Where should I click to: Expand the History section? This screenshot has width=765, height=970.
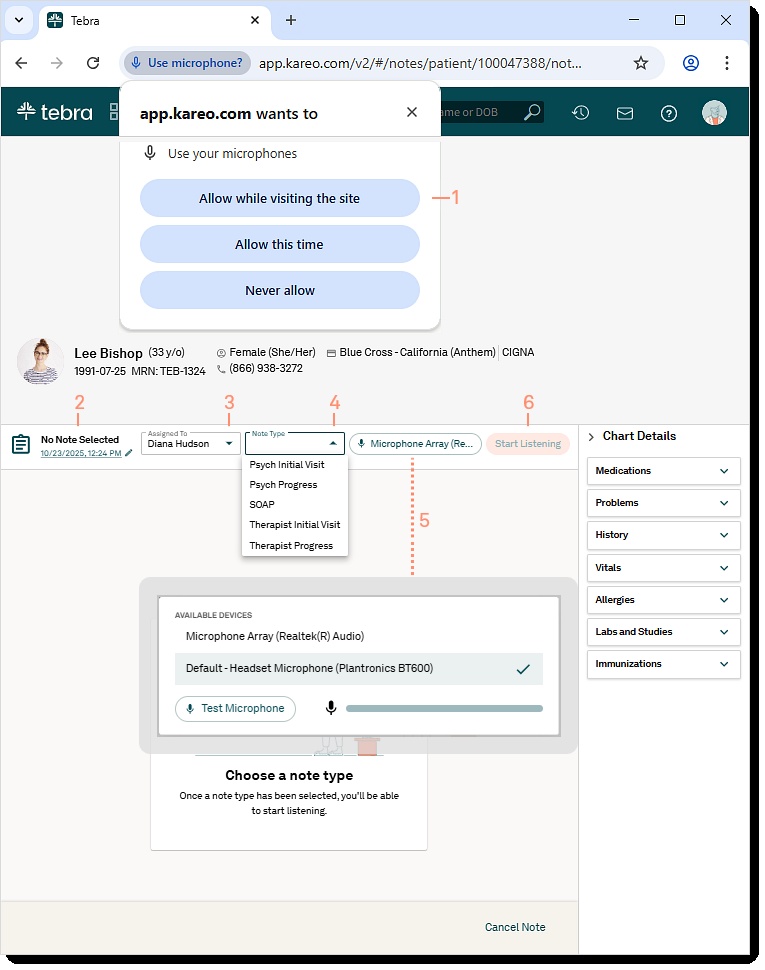pyautogui.click(x=664, y=535)
